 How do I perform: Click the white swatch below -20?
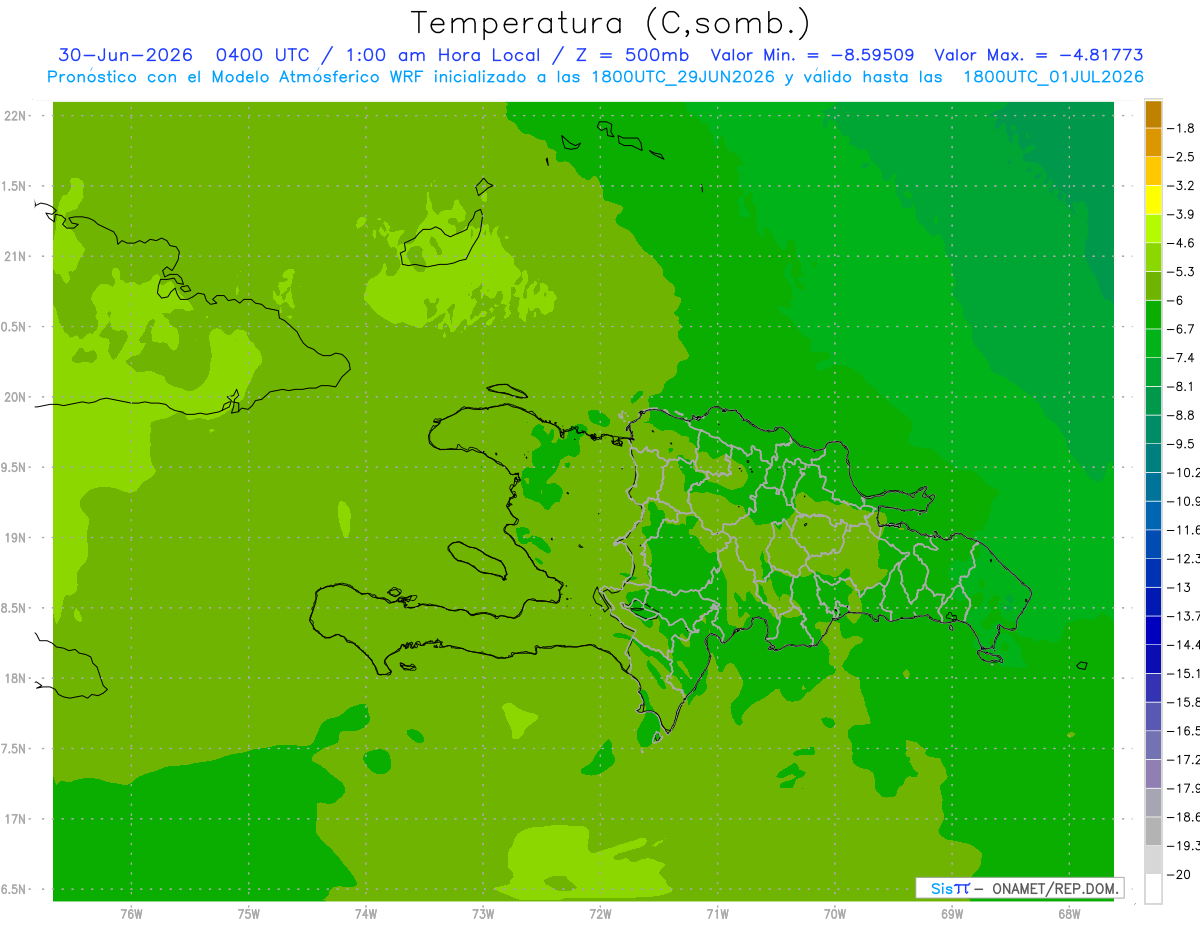[1153, 888]
